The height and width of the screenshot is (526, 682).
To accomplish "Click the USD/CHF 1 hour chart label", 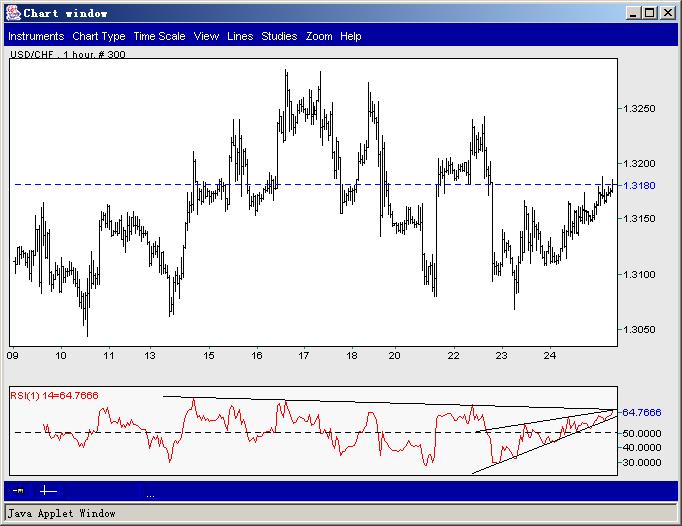I will [67, 55].
